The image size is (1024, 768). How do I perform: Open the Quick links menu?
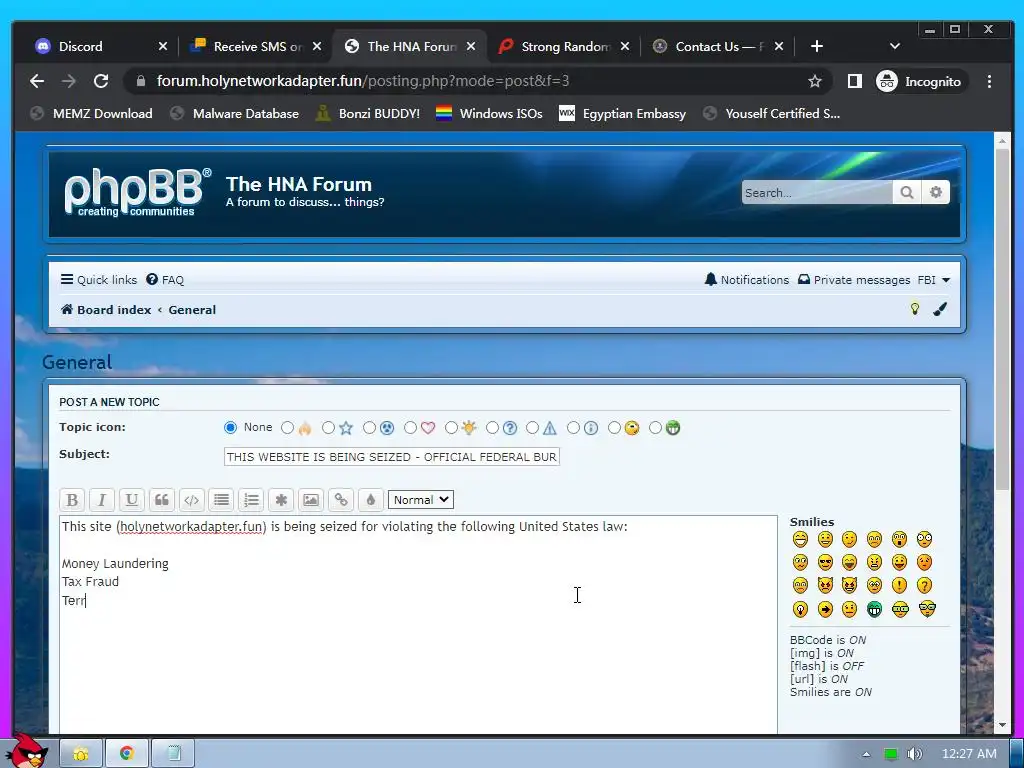[x=99, y=280]
